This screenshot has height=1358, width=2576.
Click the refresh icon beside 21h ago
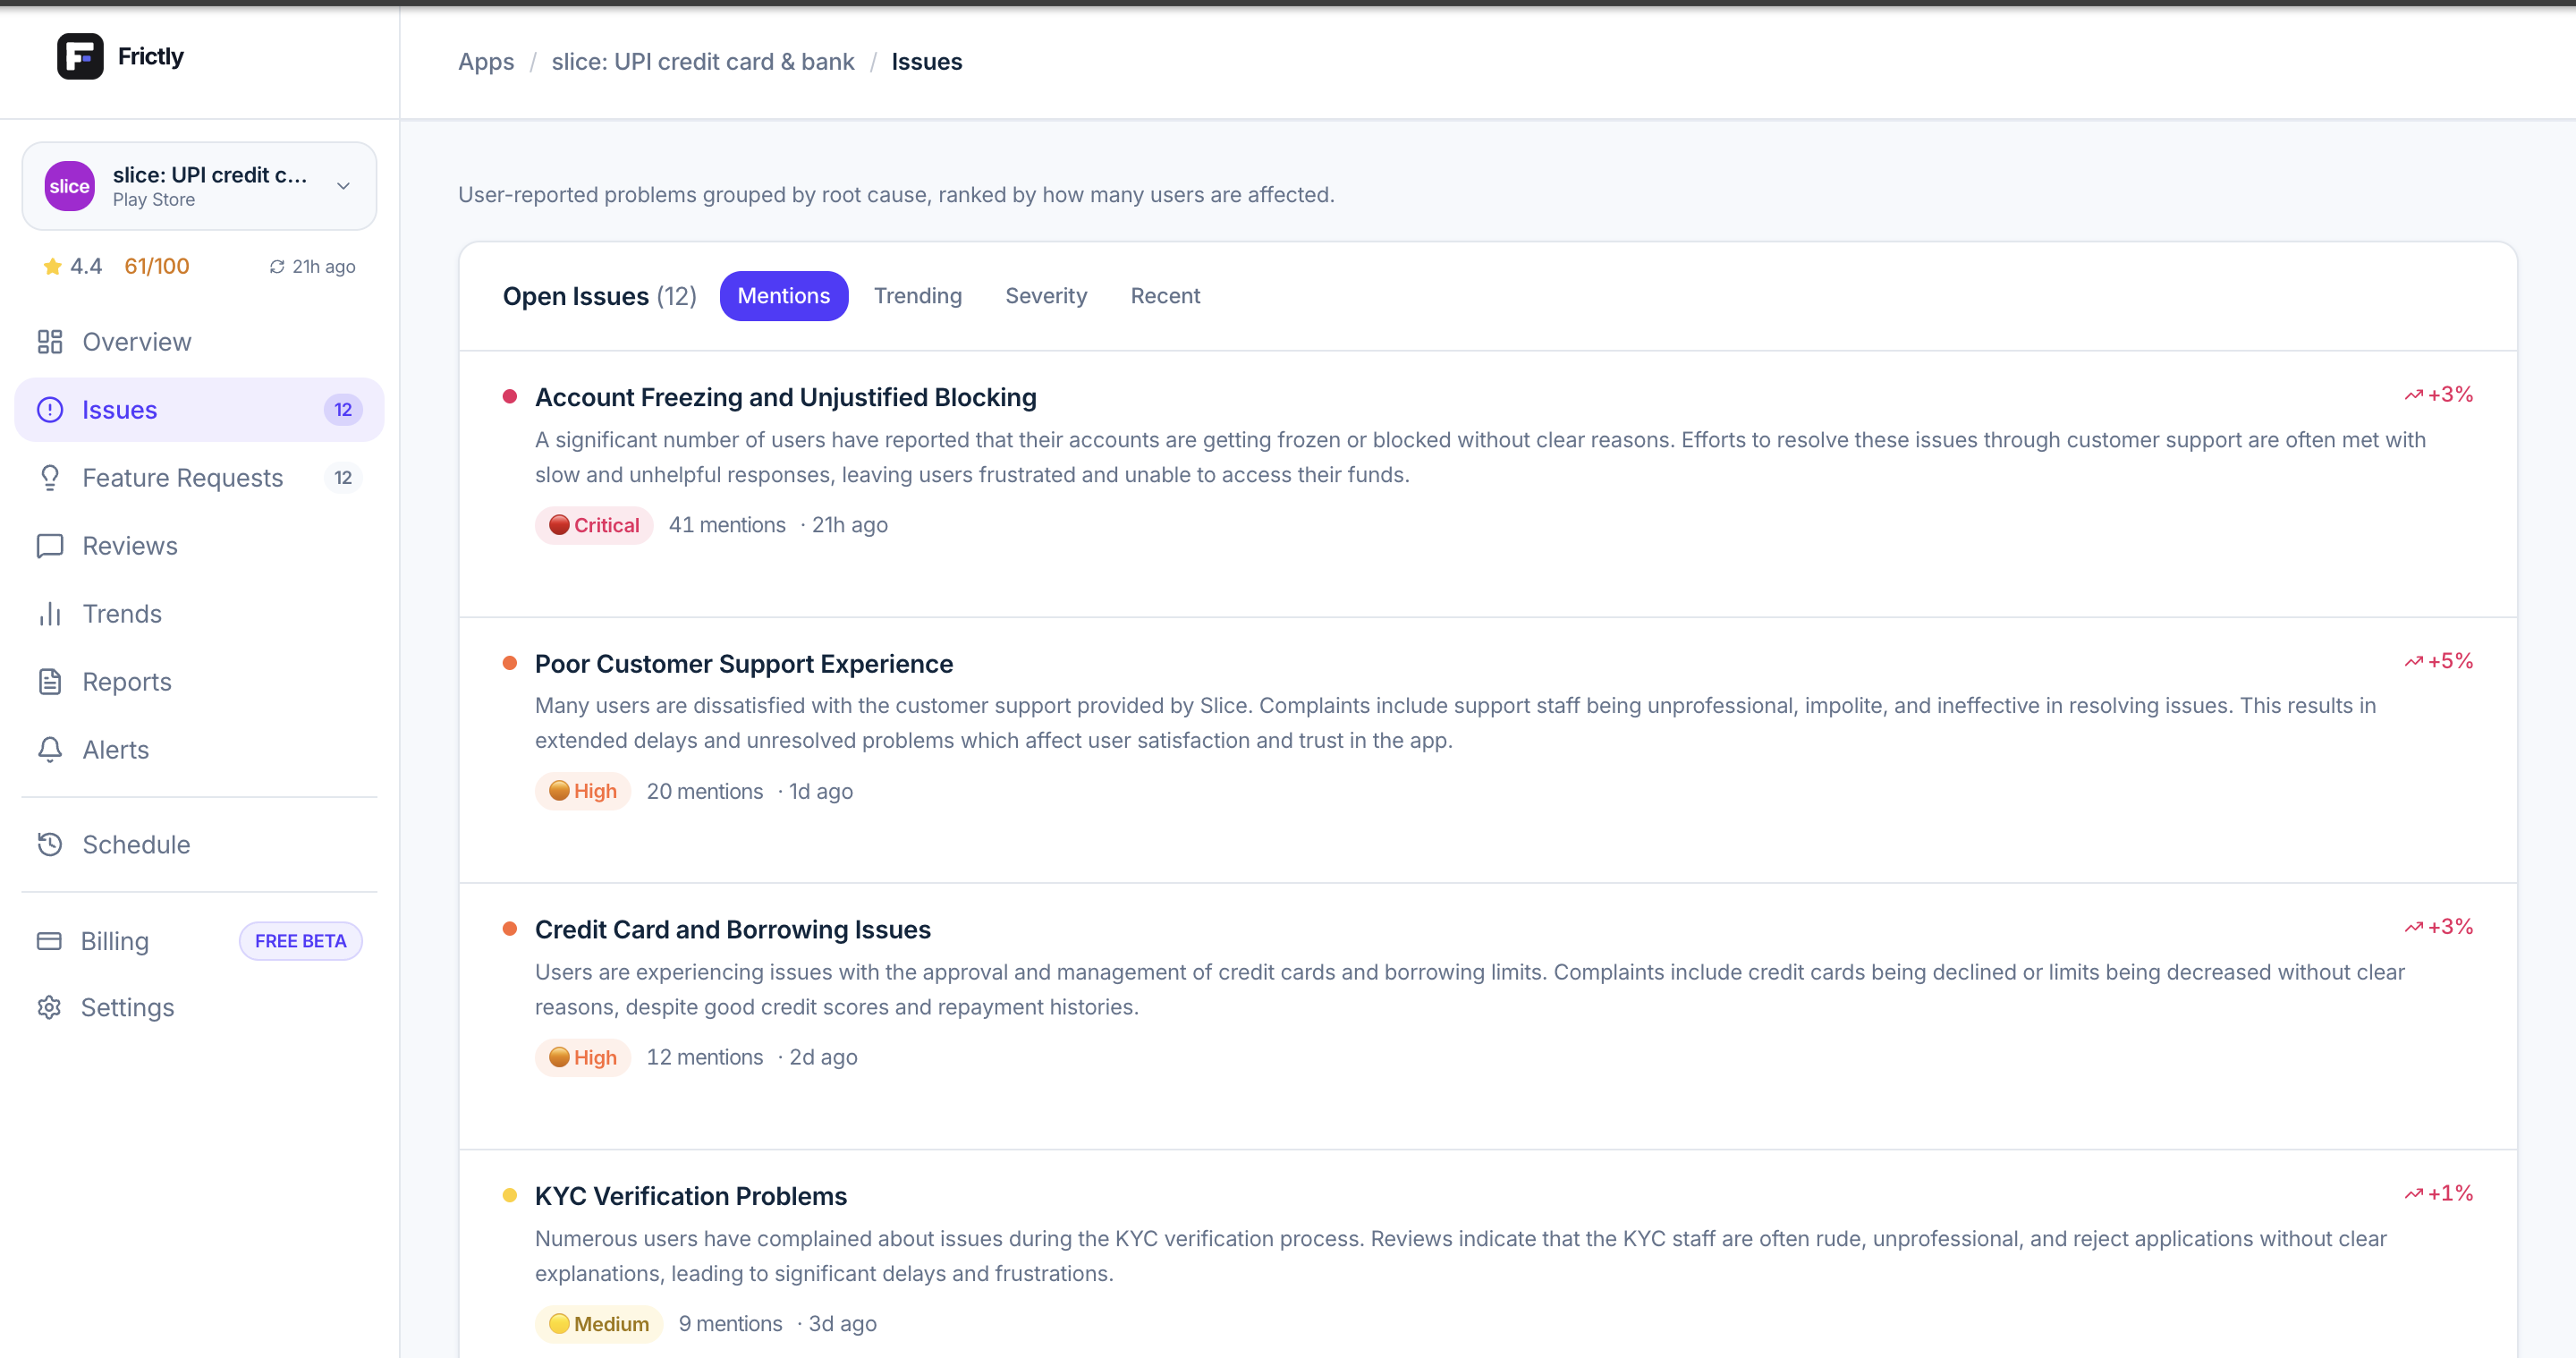[x=277, y=266]
